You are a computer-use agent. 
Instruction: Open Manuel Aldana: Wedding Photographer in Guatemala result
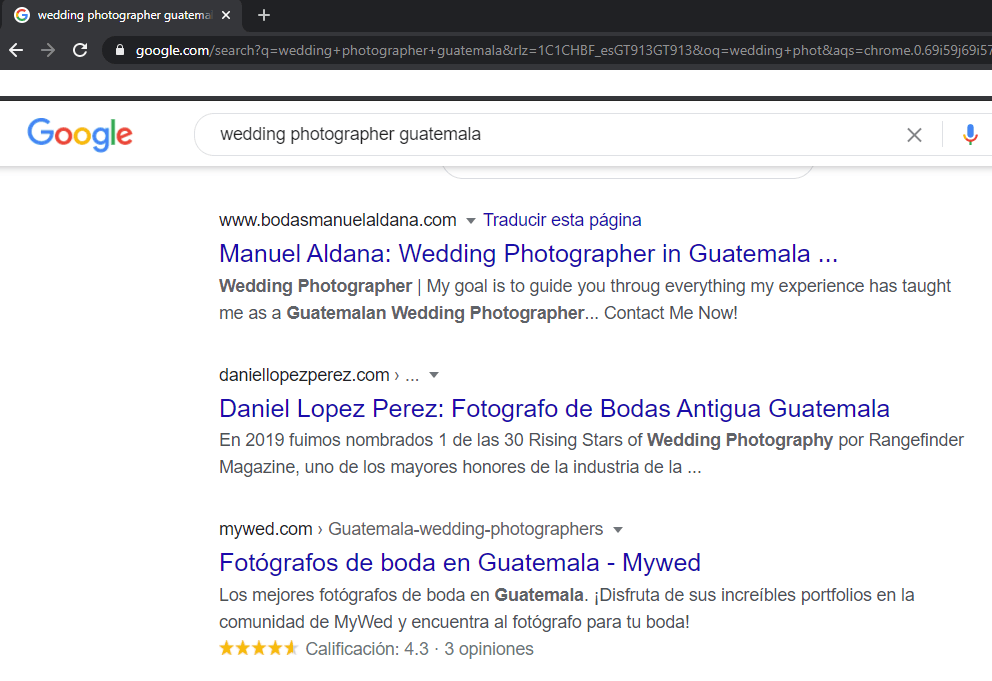(x=528, y=253)
